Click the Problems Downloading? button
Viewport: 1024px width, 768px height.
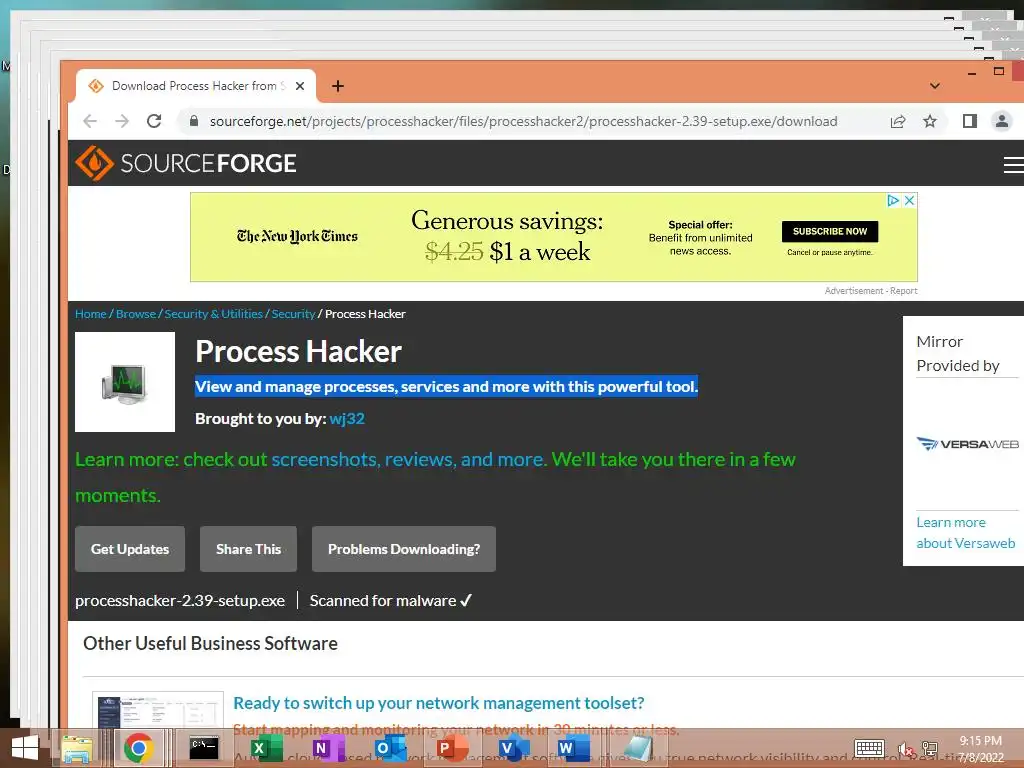point(404,549)
